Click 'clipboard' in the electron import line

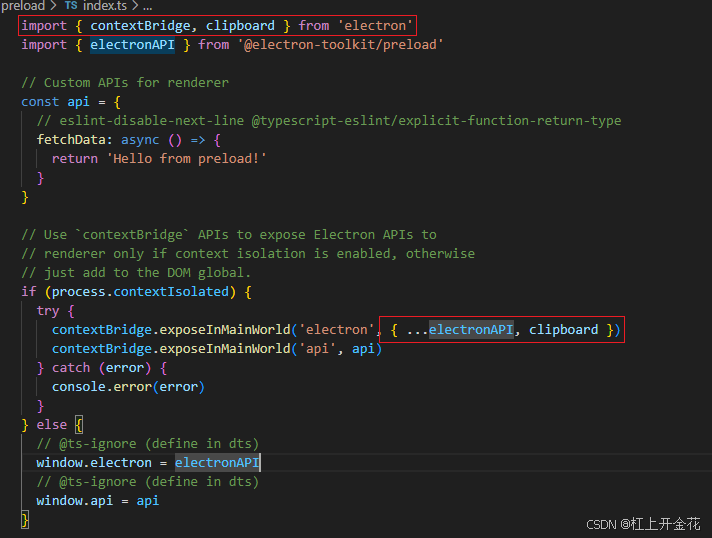click(x=240, y=25)
